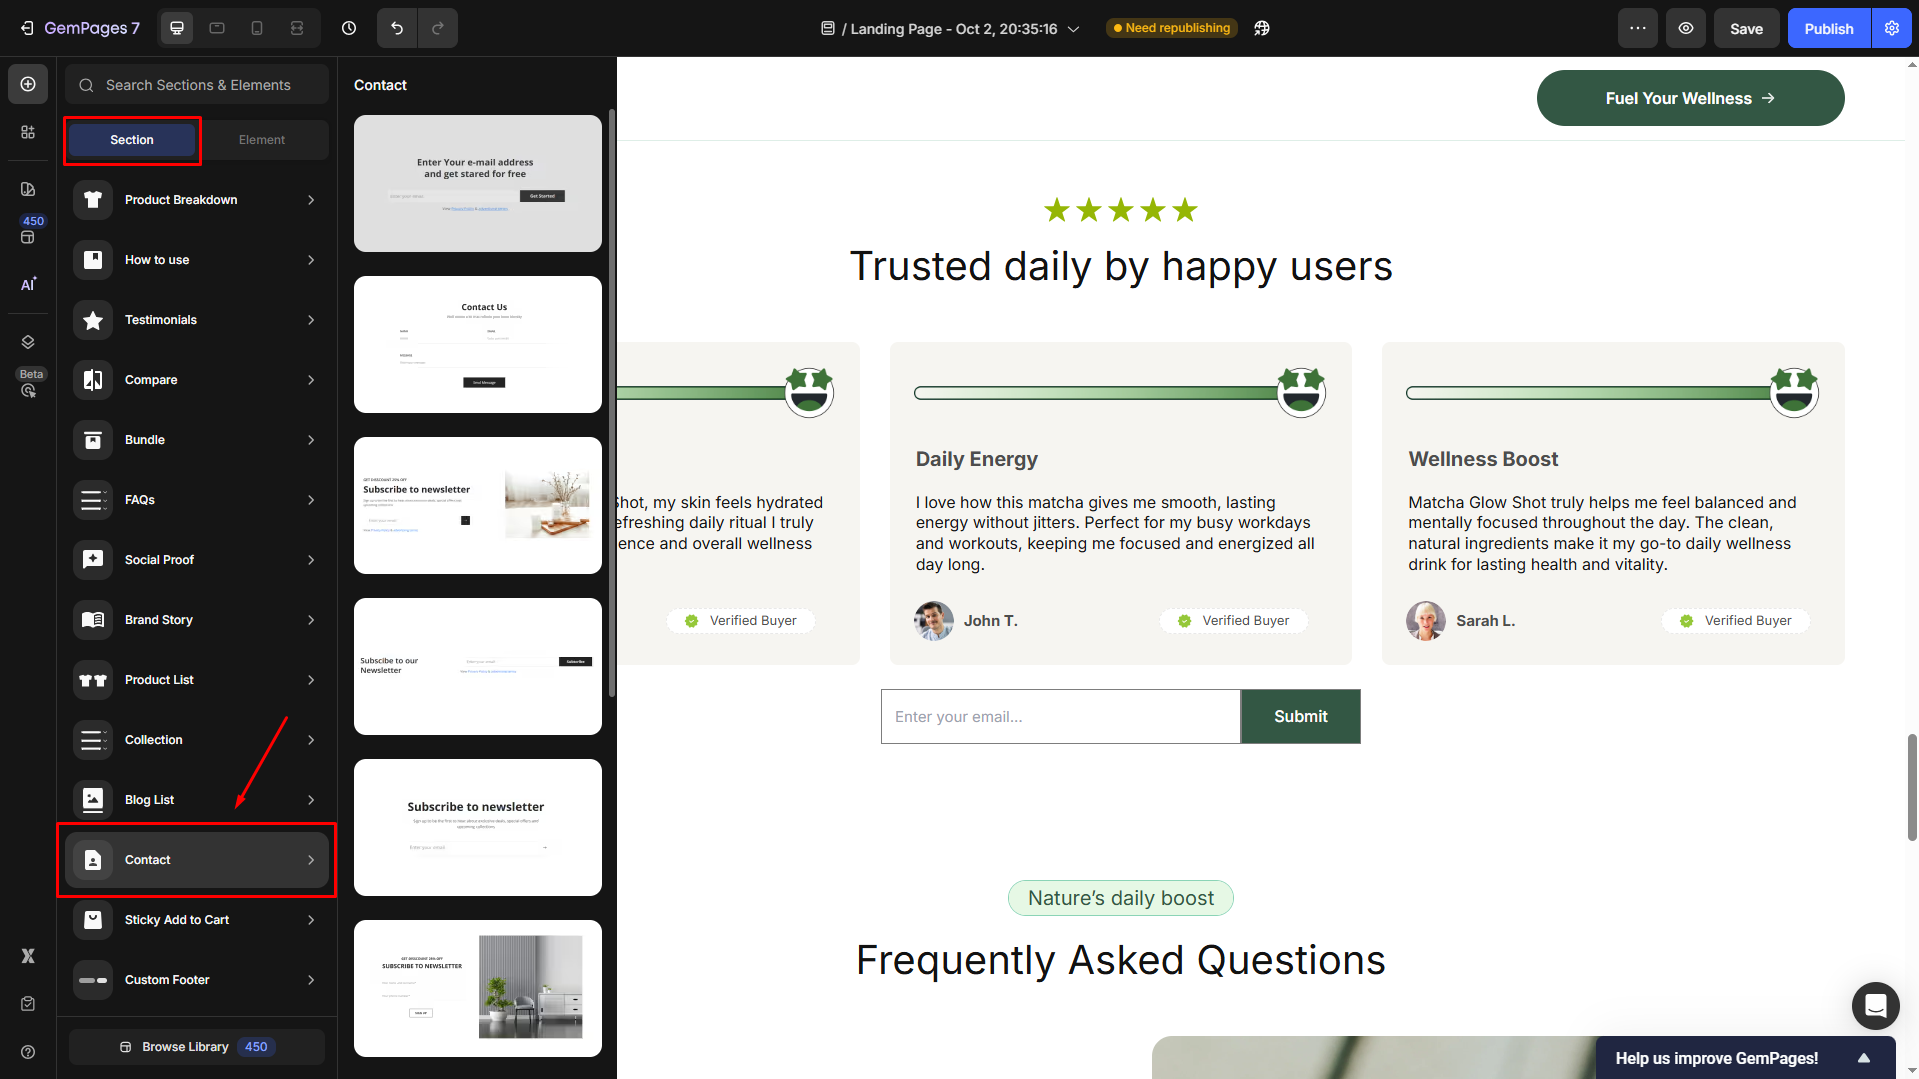Switch to mobile device view
The image size is (1919, 1079).
[x=257, y=28]
